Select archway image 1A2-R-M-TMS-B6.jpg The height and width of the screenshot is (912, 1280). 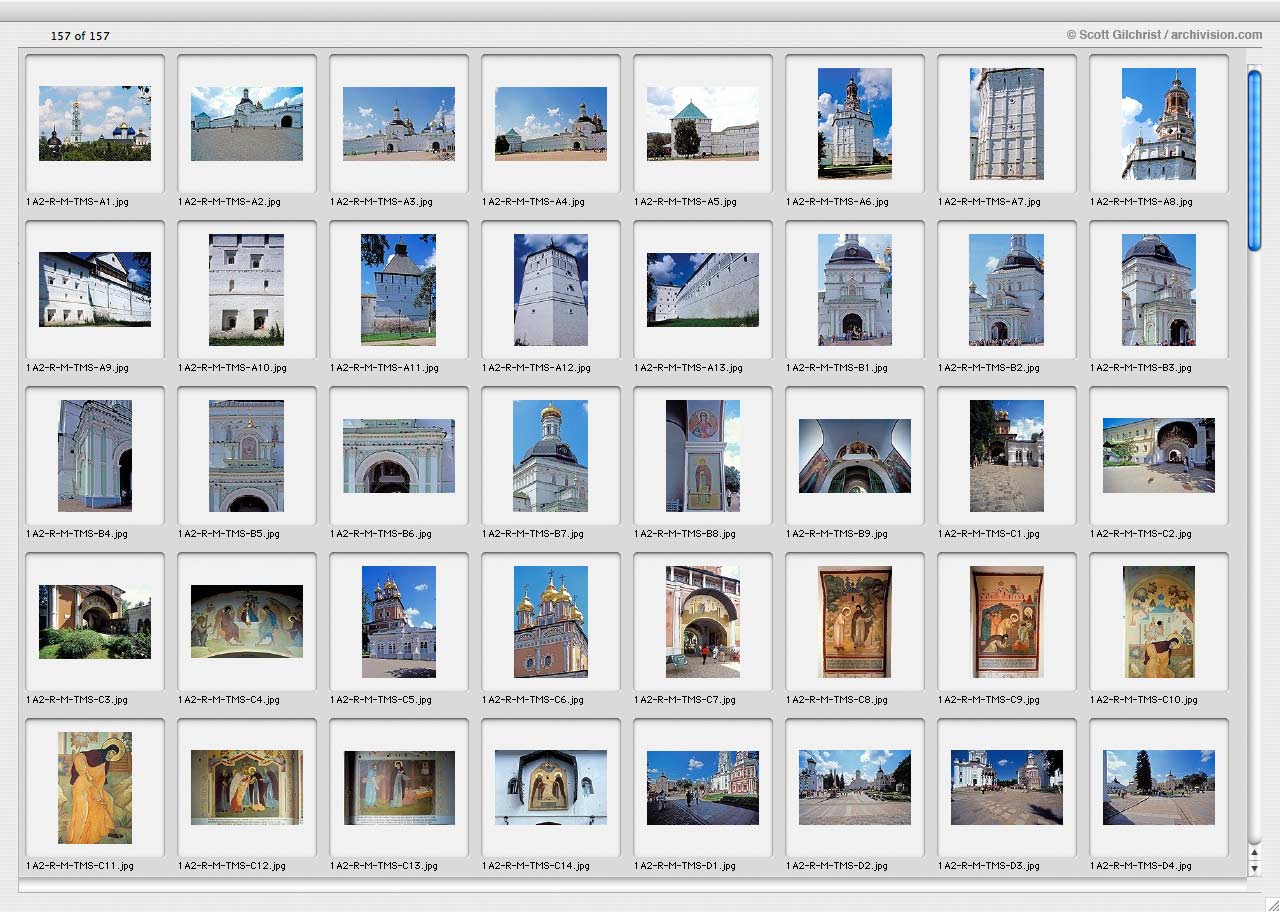pyautogui.click(x=399, y=456)
